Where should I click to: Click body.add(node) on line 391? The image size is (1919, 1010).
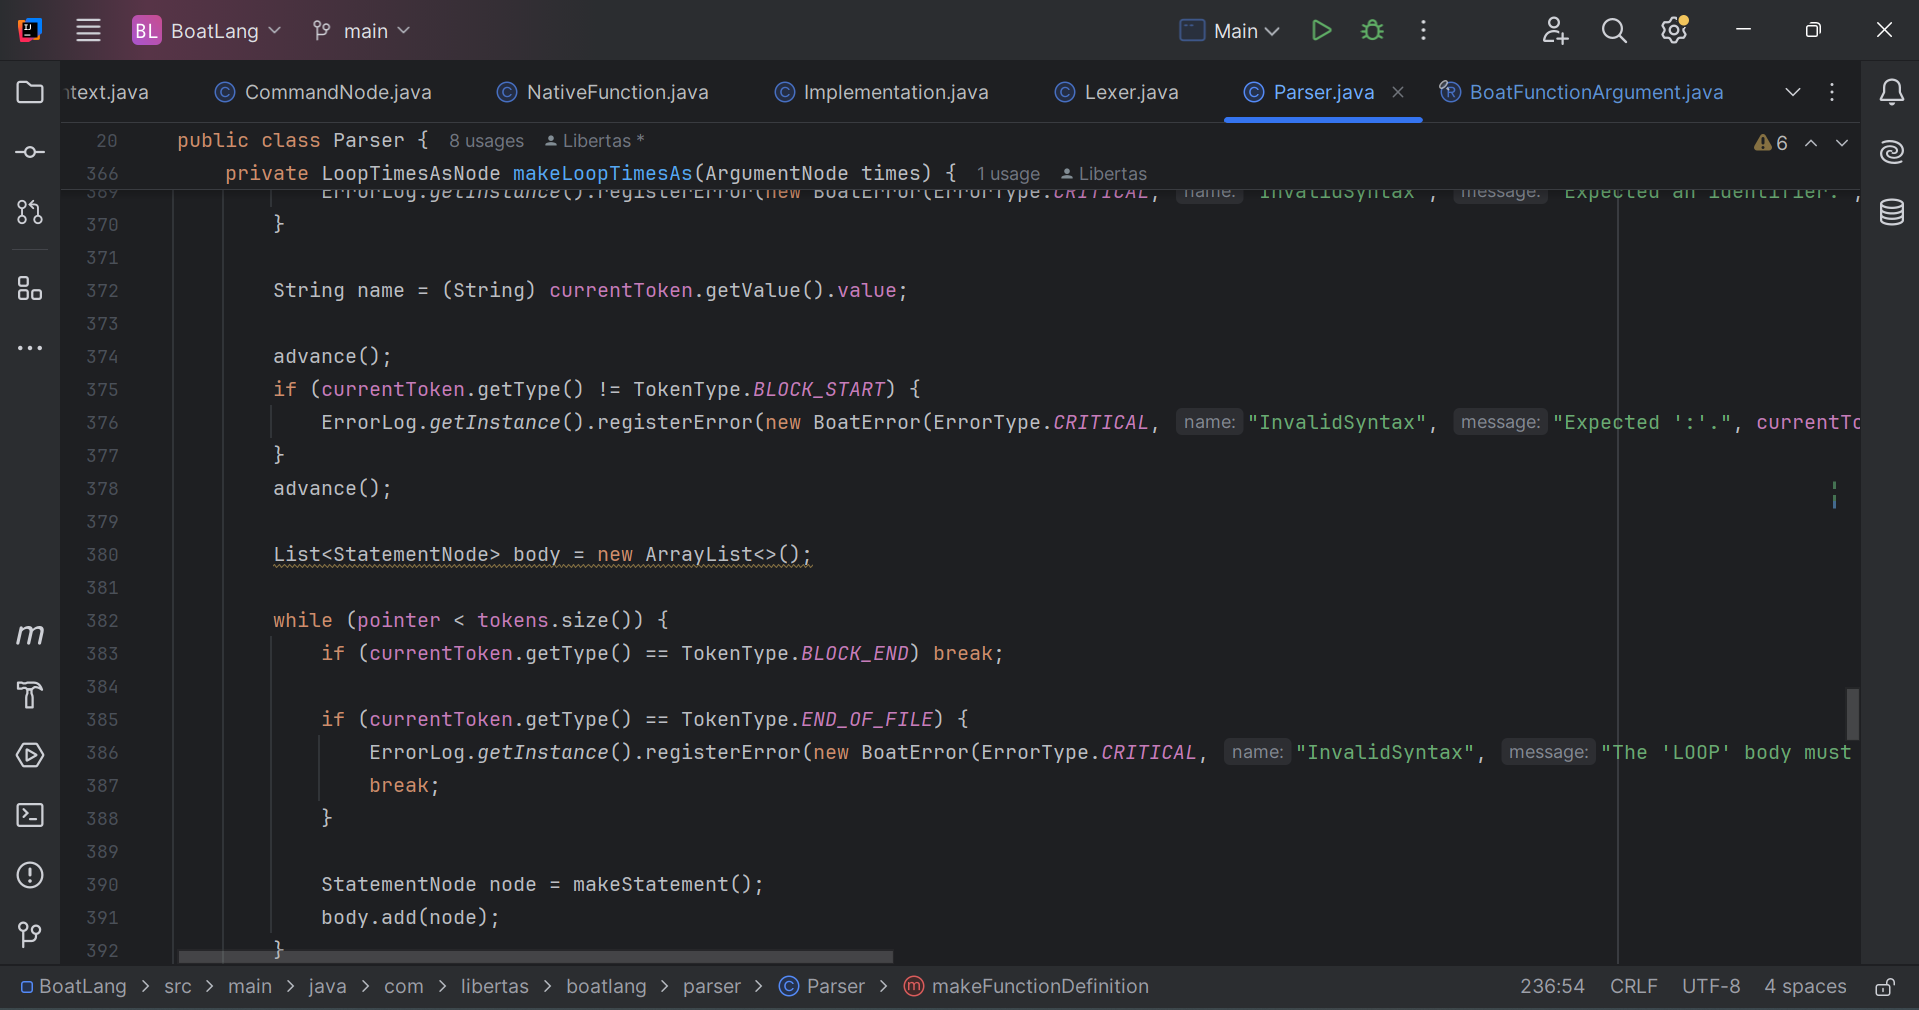410,918
